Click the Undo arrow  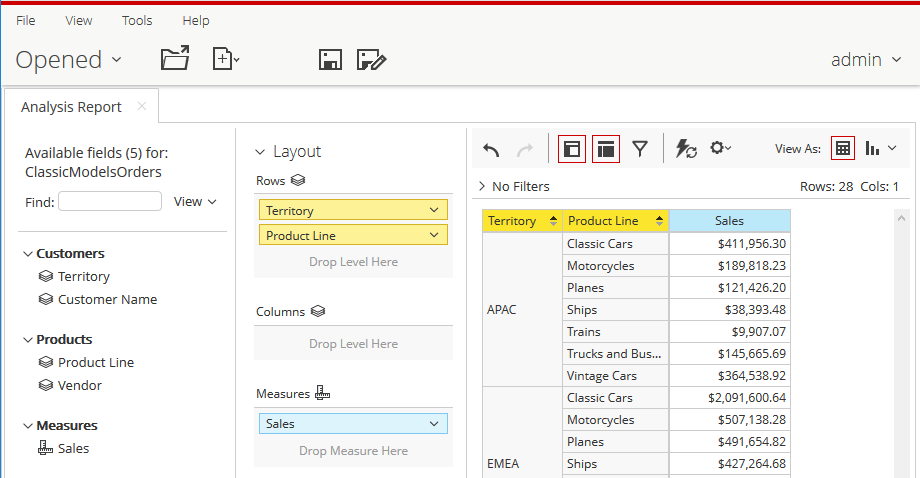(x=491, y=149)
